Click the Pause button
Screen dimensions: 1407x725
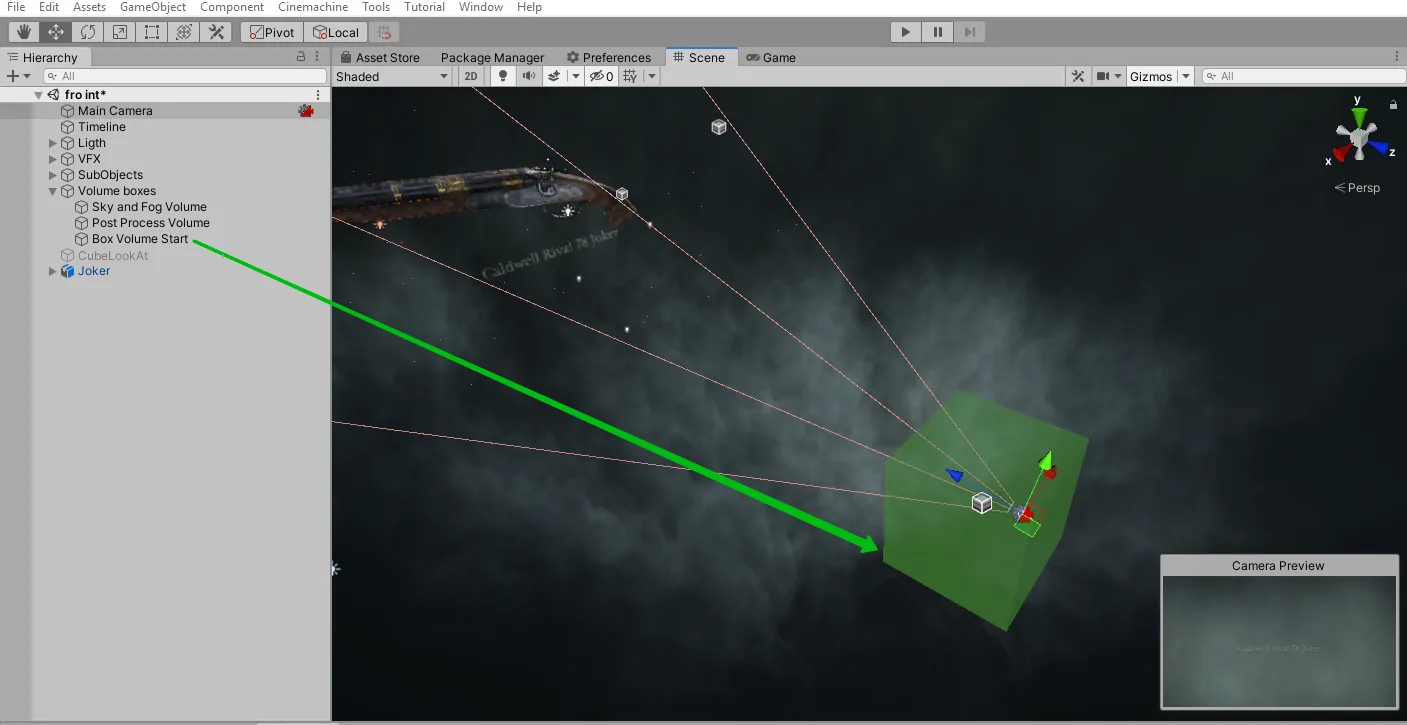(937, 32)
